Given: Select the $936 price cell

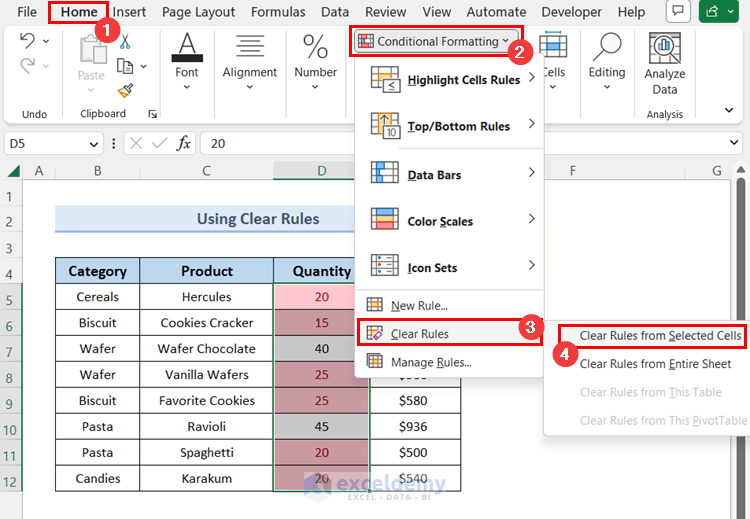Looking at the screenshot, I should 413,426.
